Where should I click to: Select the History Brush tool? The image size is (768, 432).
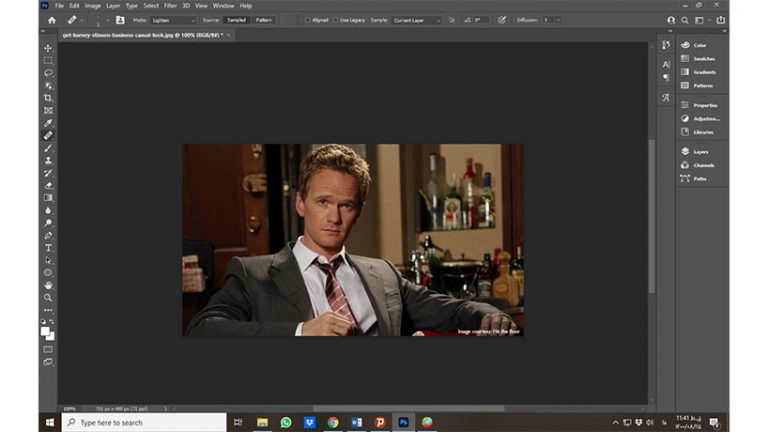click(48, 173)
